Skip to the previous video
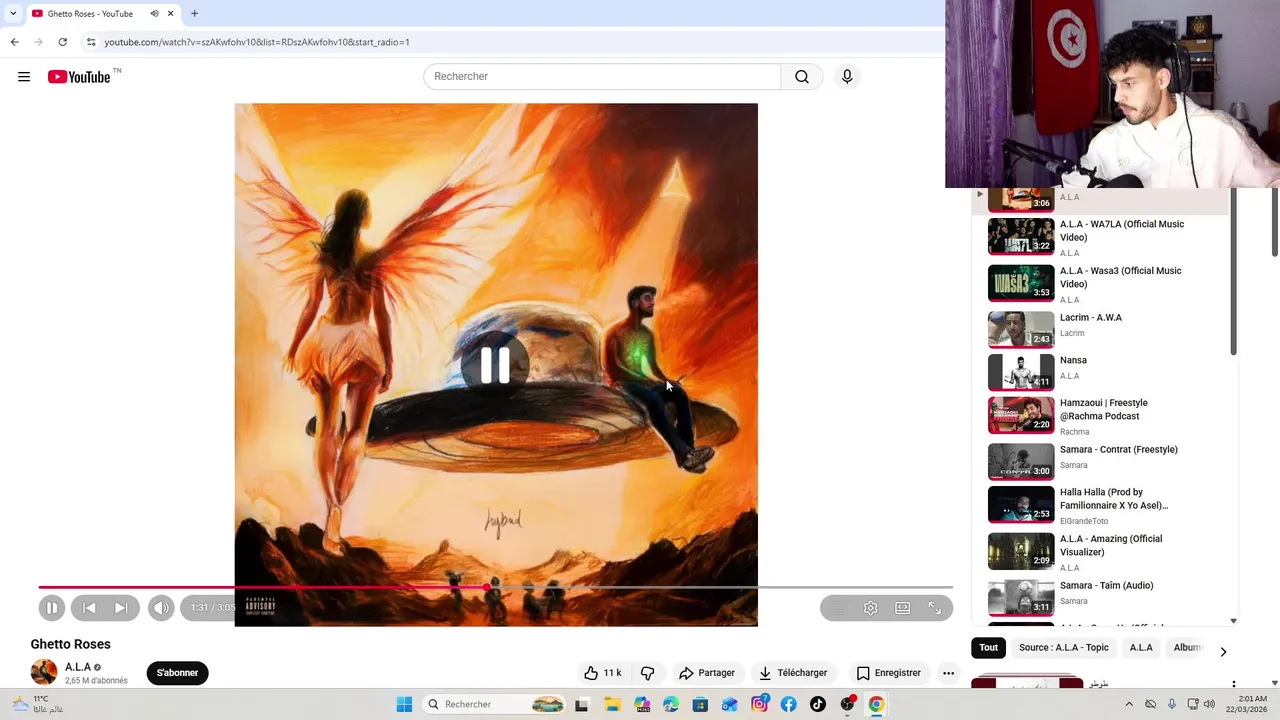The image size is (1280, 720). click(x=89, y=608)
